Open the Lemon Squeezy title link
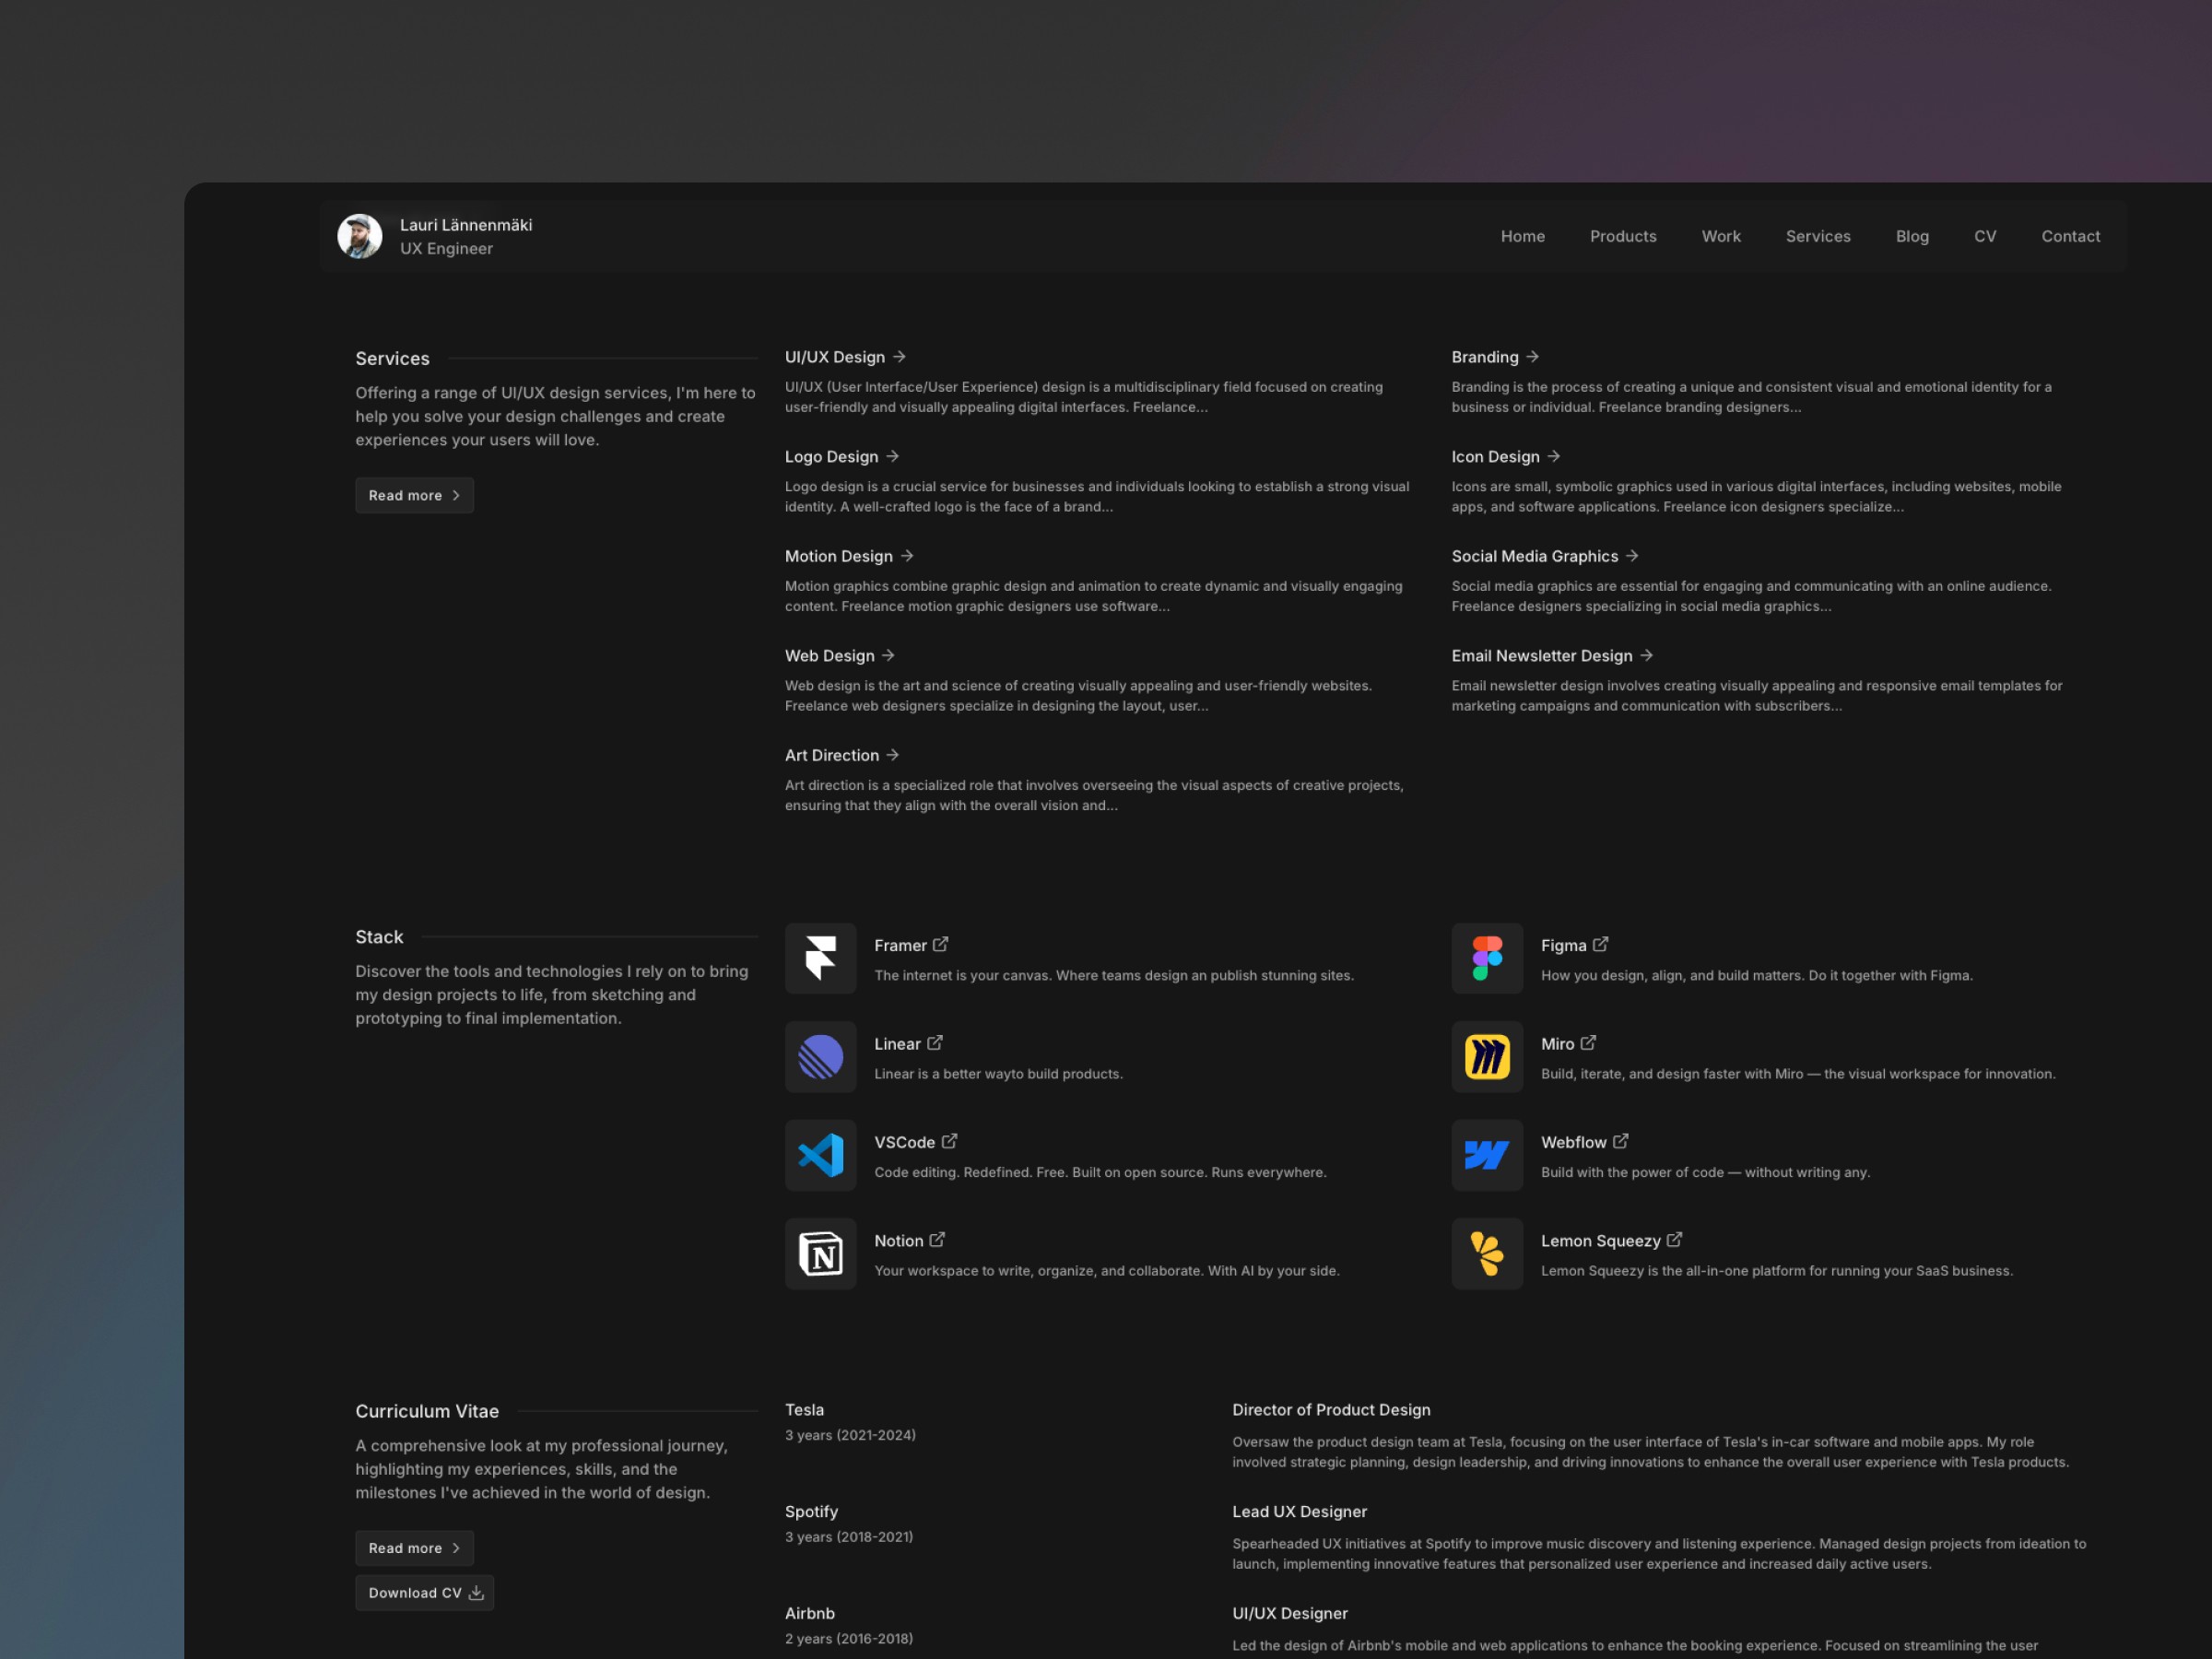This screenshot has height=1659, width=2212. tap(1600, 1241)
